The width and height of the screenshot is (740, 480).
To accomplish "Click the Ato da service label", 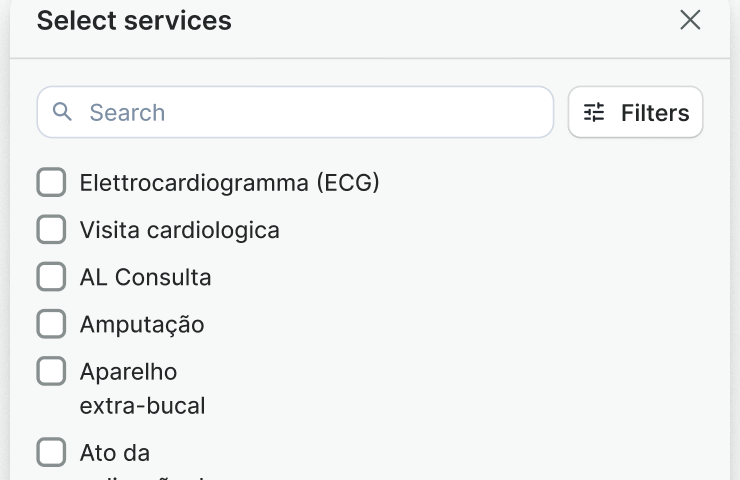I will [114, 452].
